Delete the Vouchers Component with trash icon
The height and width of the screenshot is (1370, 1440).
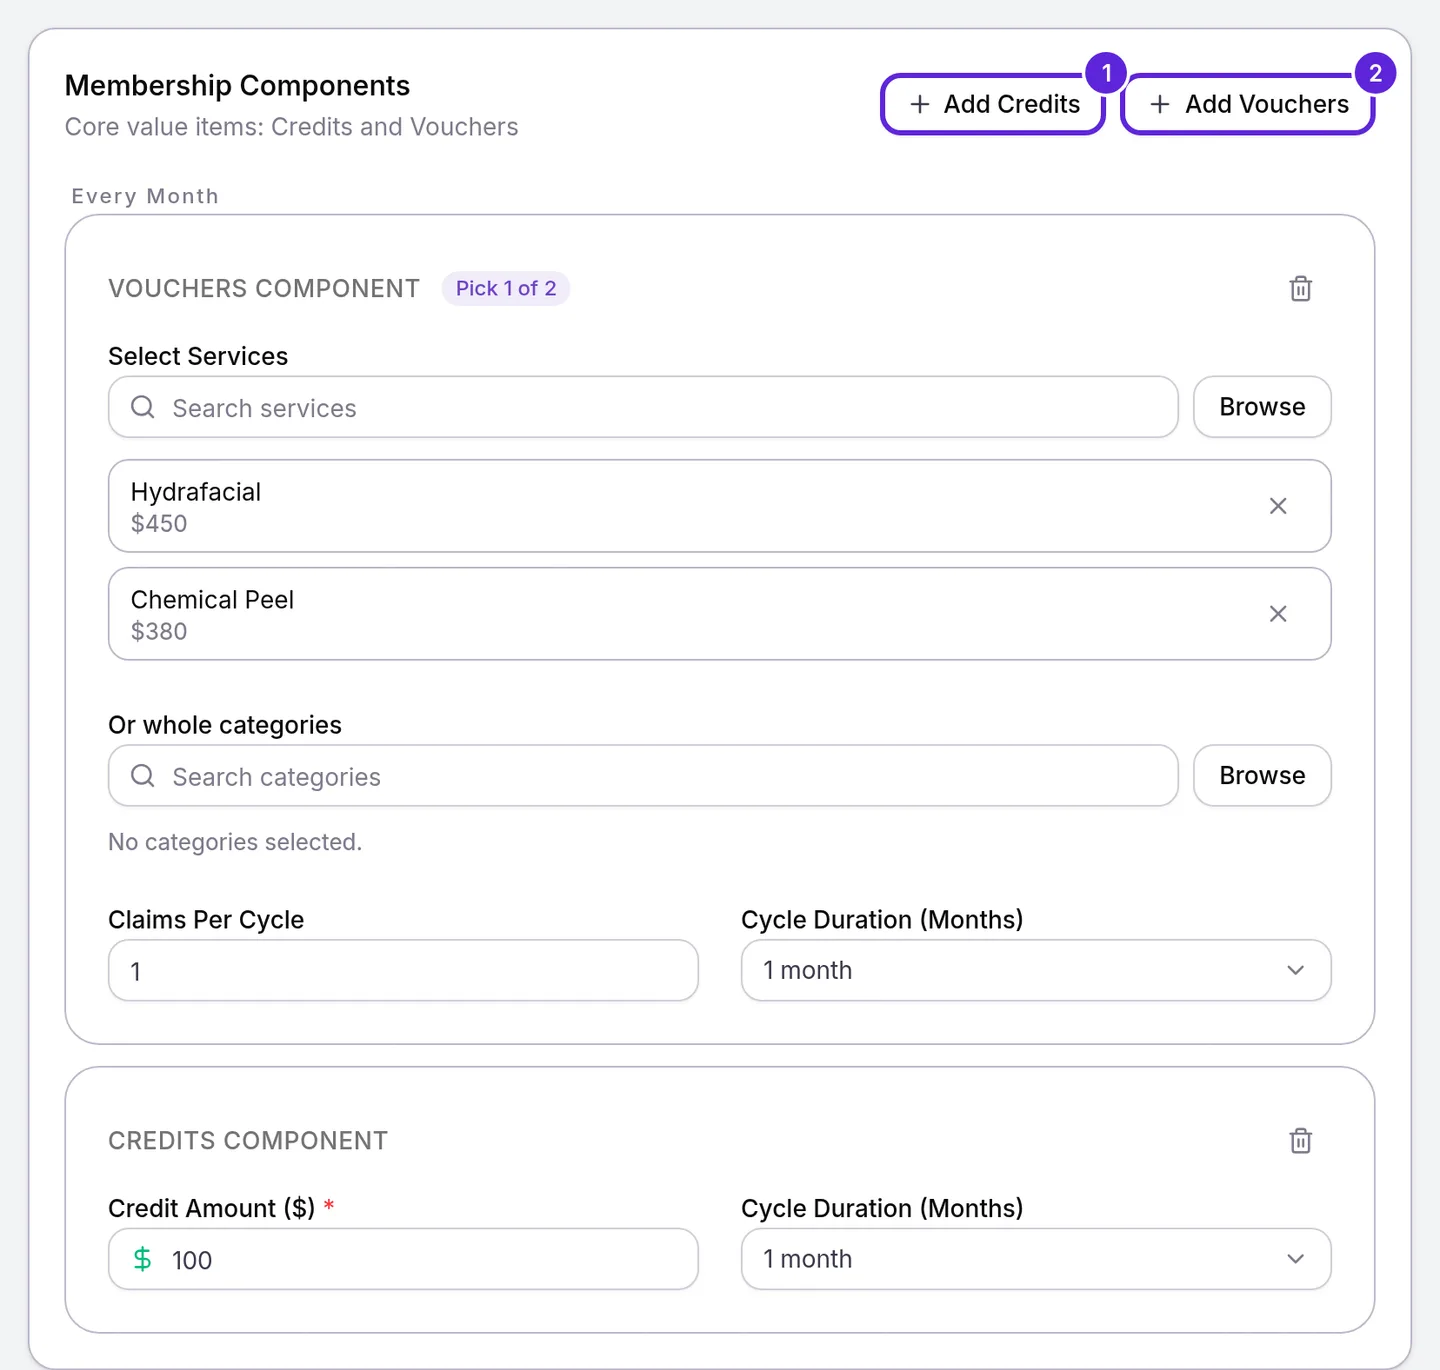1300,288
